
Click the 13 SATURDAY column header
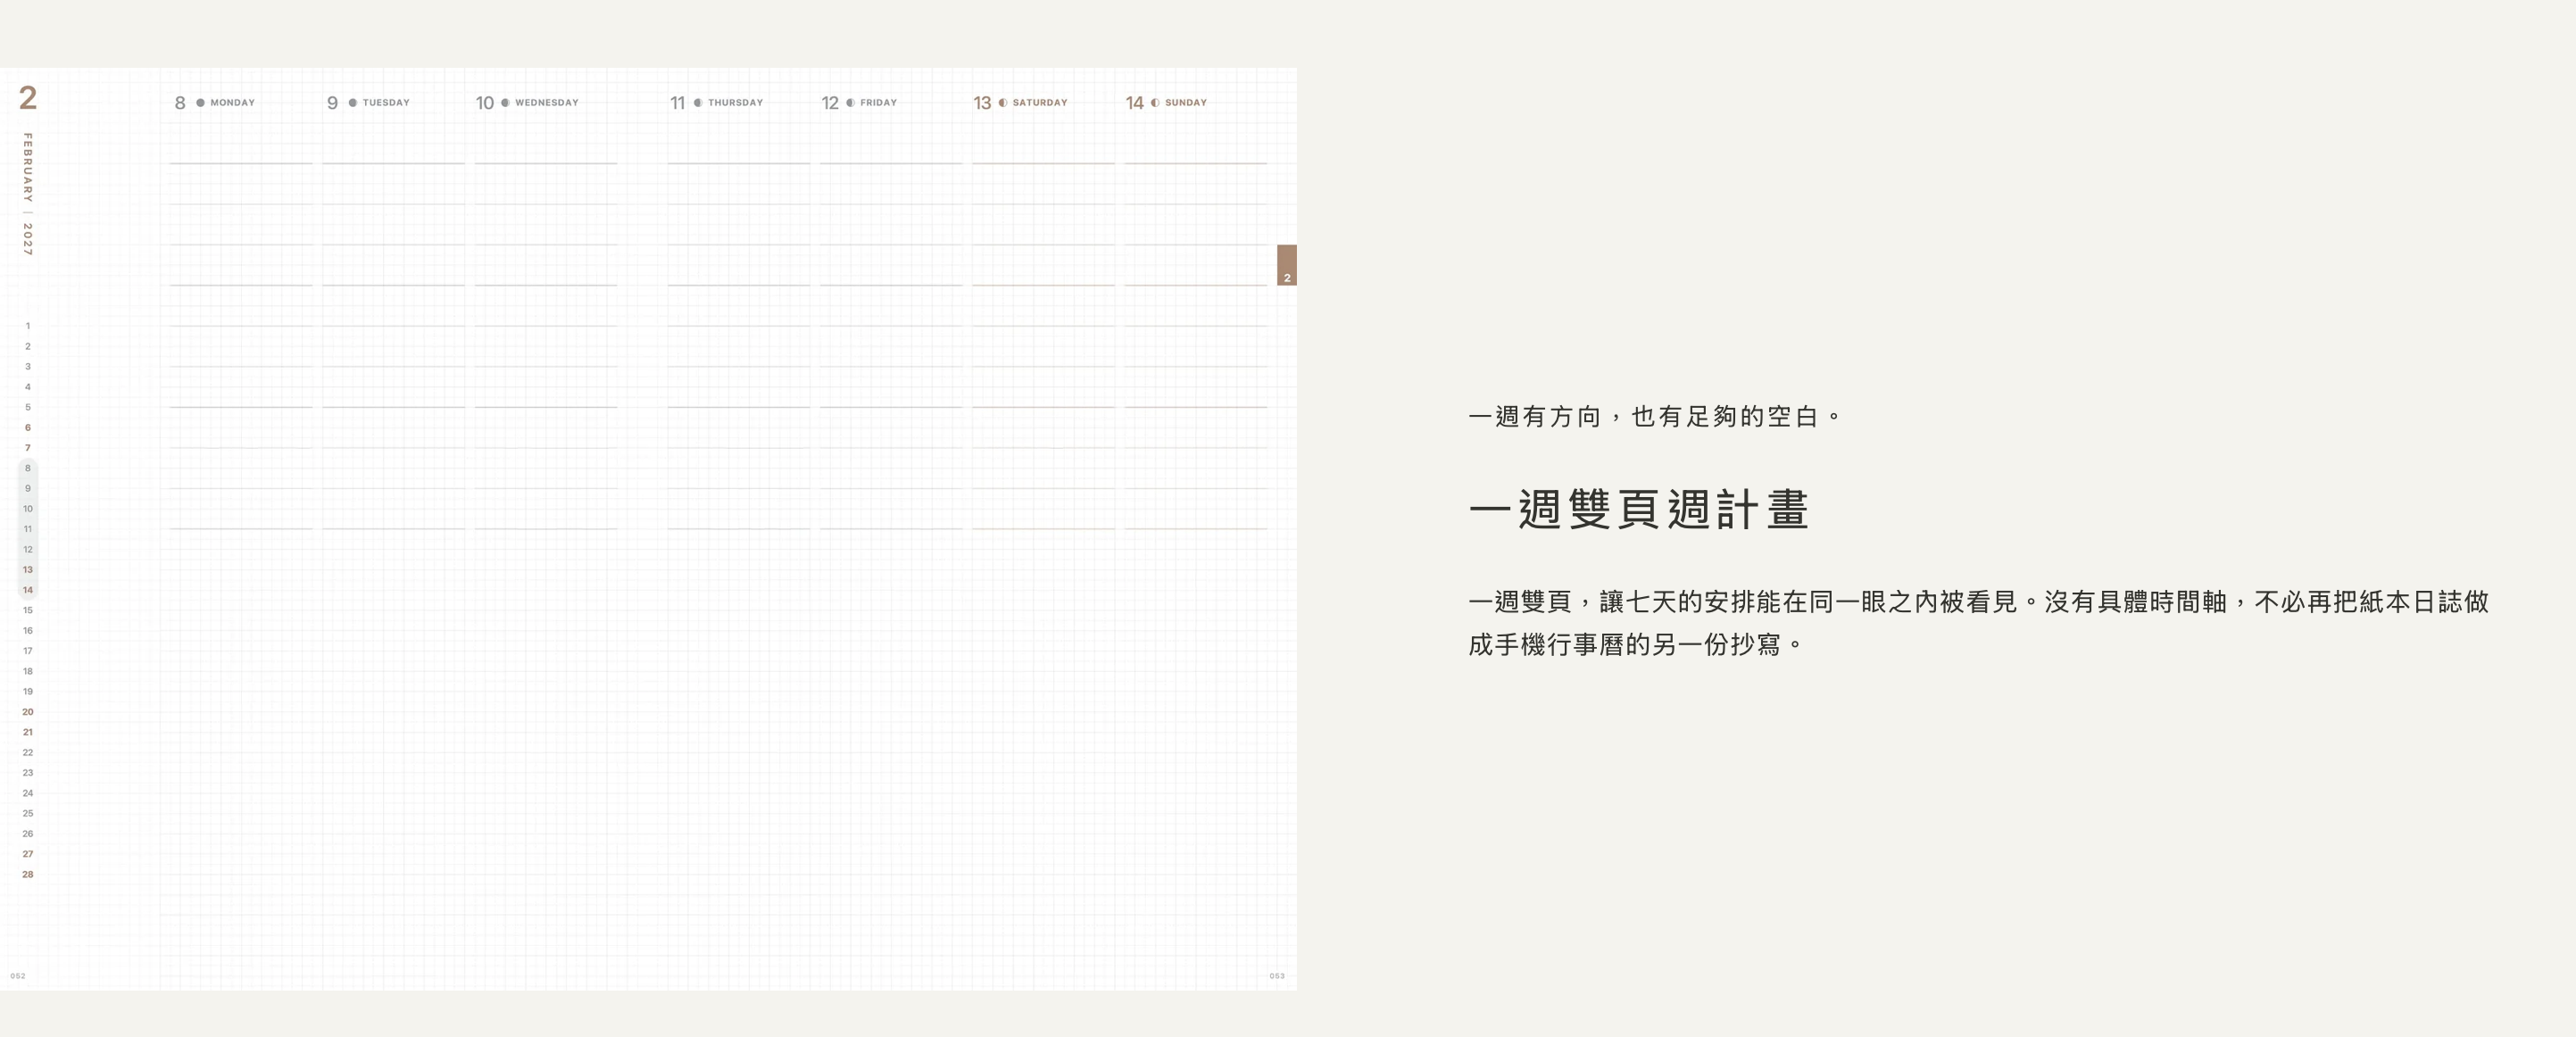click(1021, 103)
